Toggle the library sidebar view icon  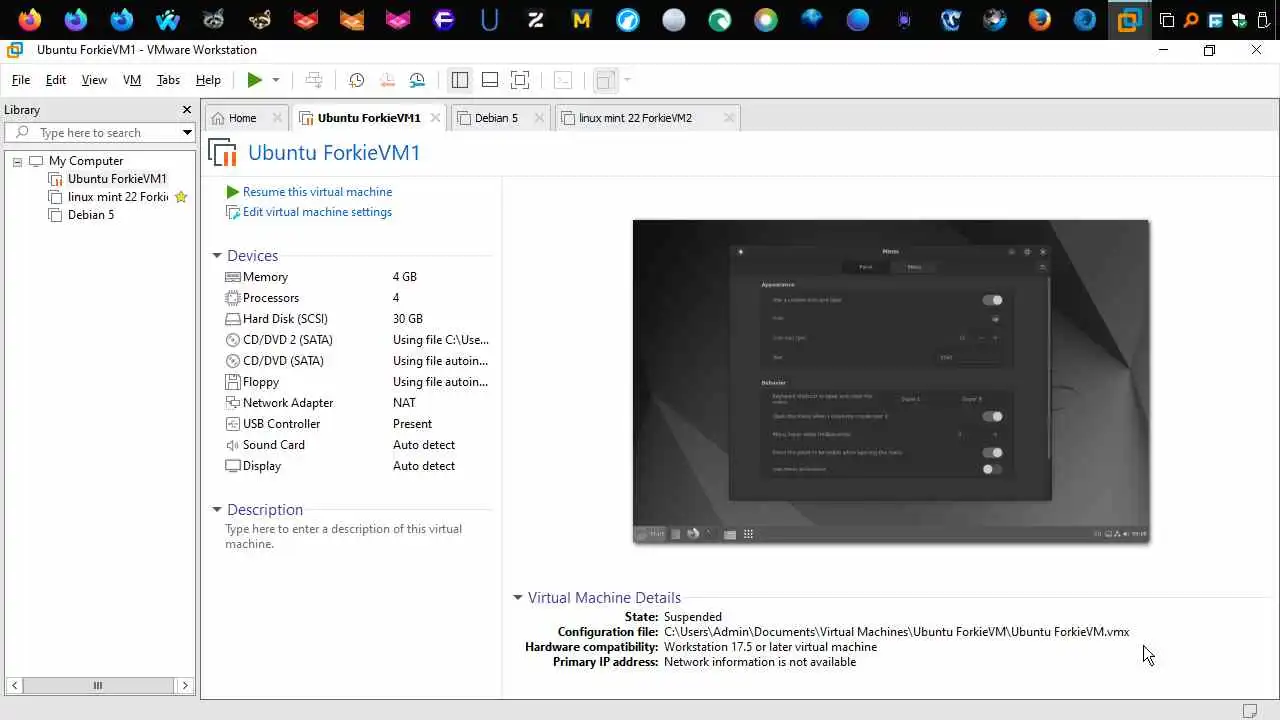[460, 80]
